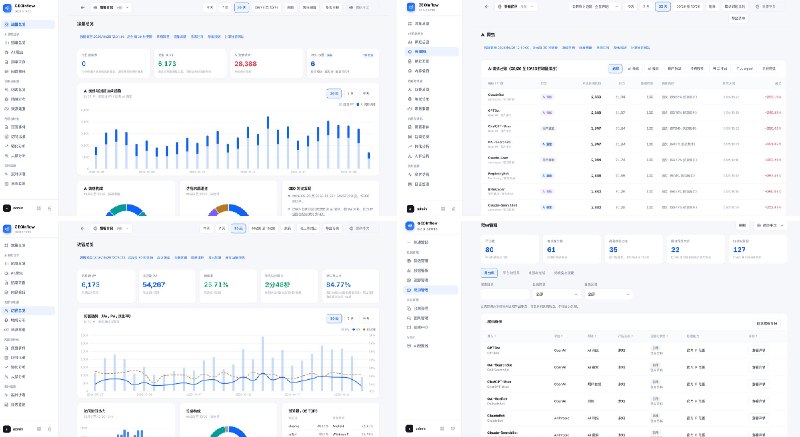Click the sidebar footer arrow icon in the 80/61/35 panel
This screenshot has height=437, width=800.
(x=453, y=428)
